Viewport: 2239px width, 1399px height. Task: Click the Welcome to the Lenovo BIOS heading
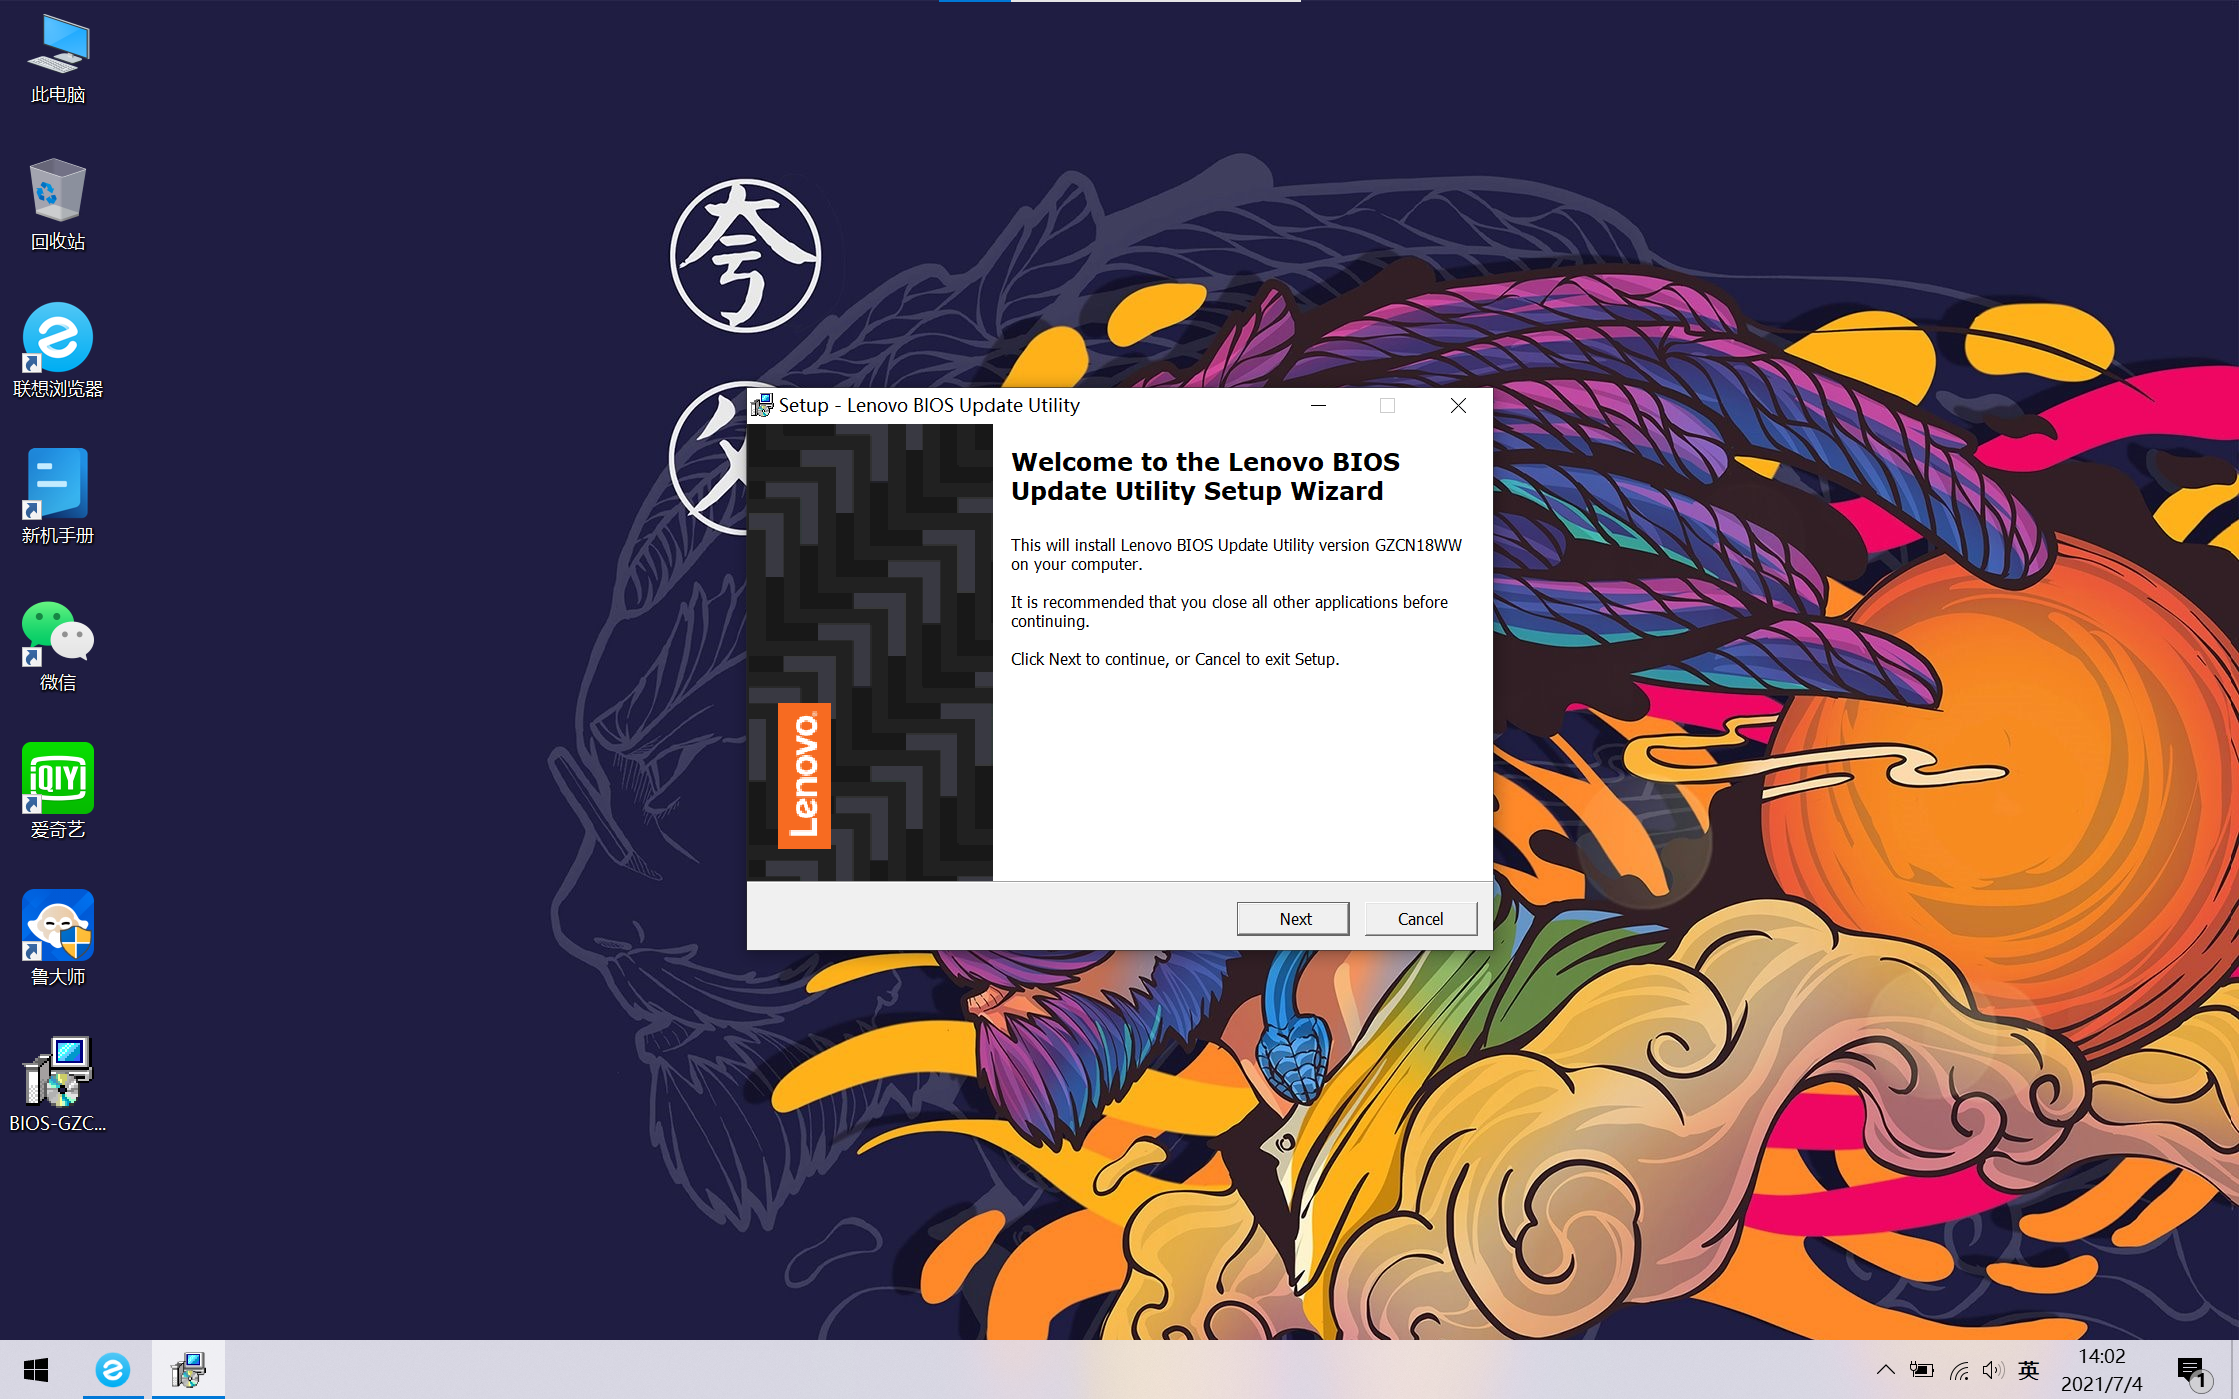point(1205,476)
